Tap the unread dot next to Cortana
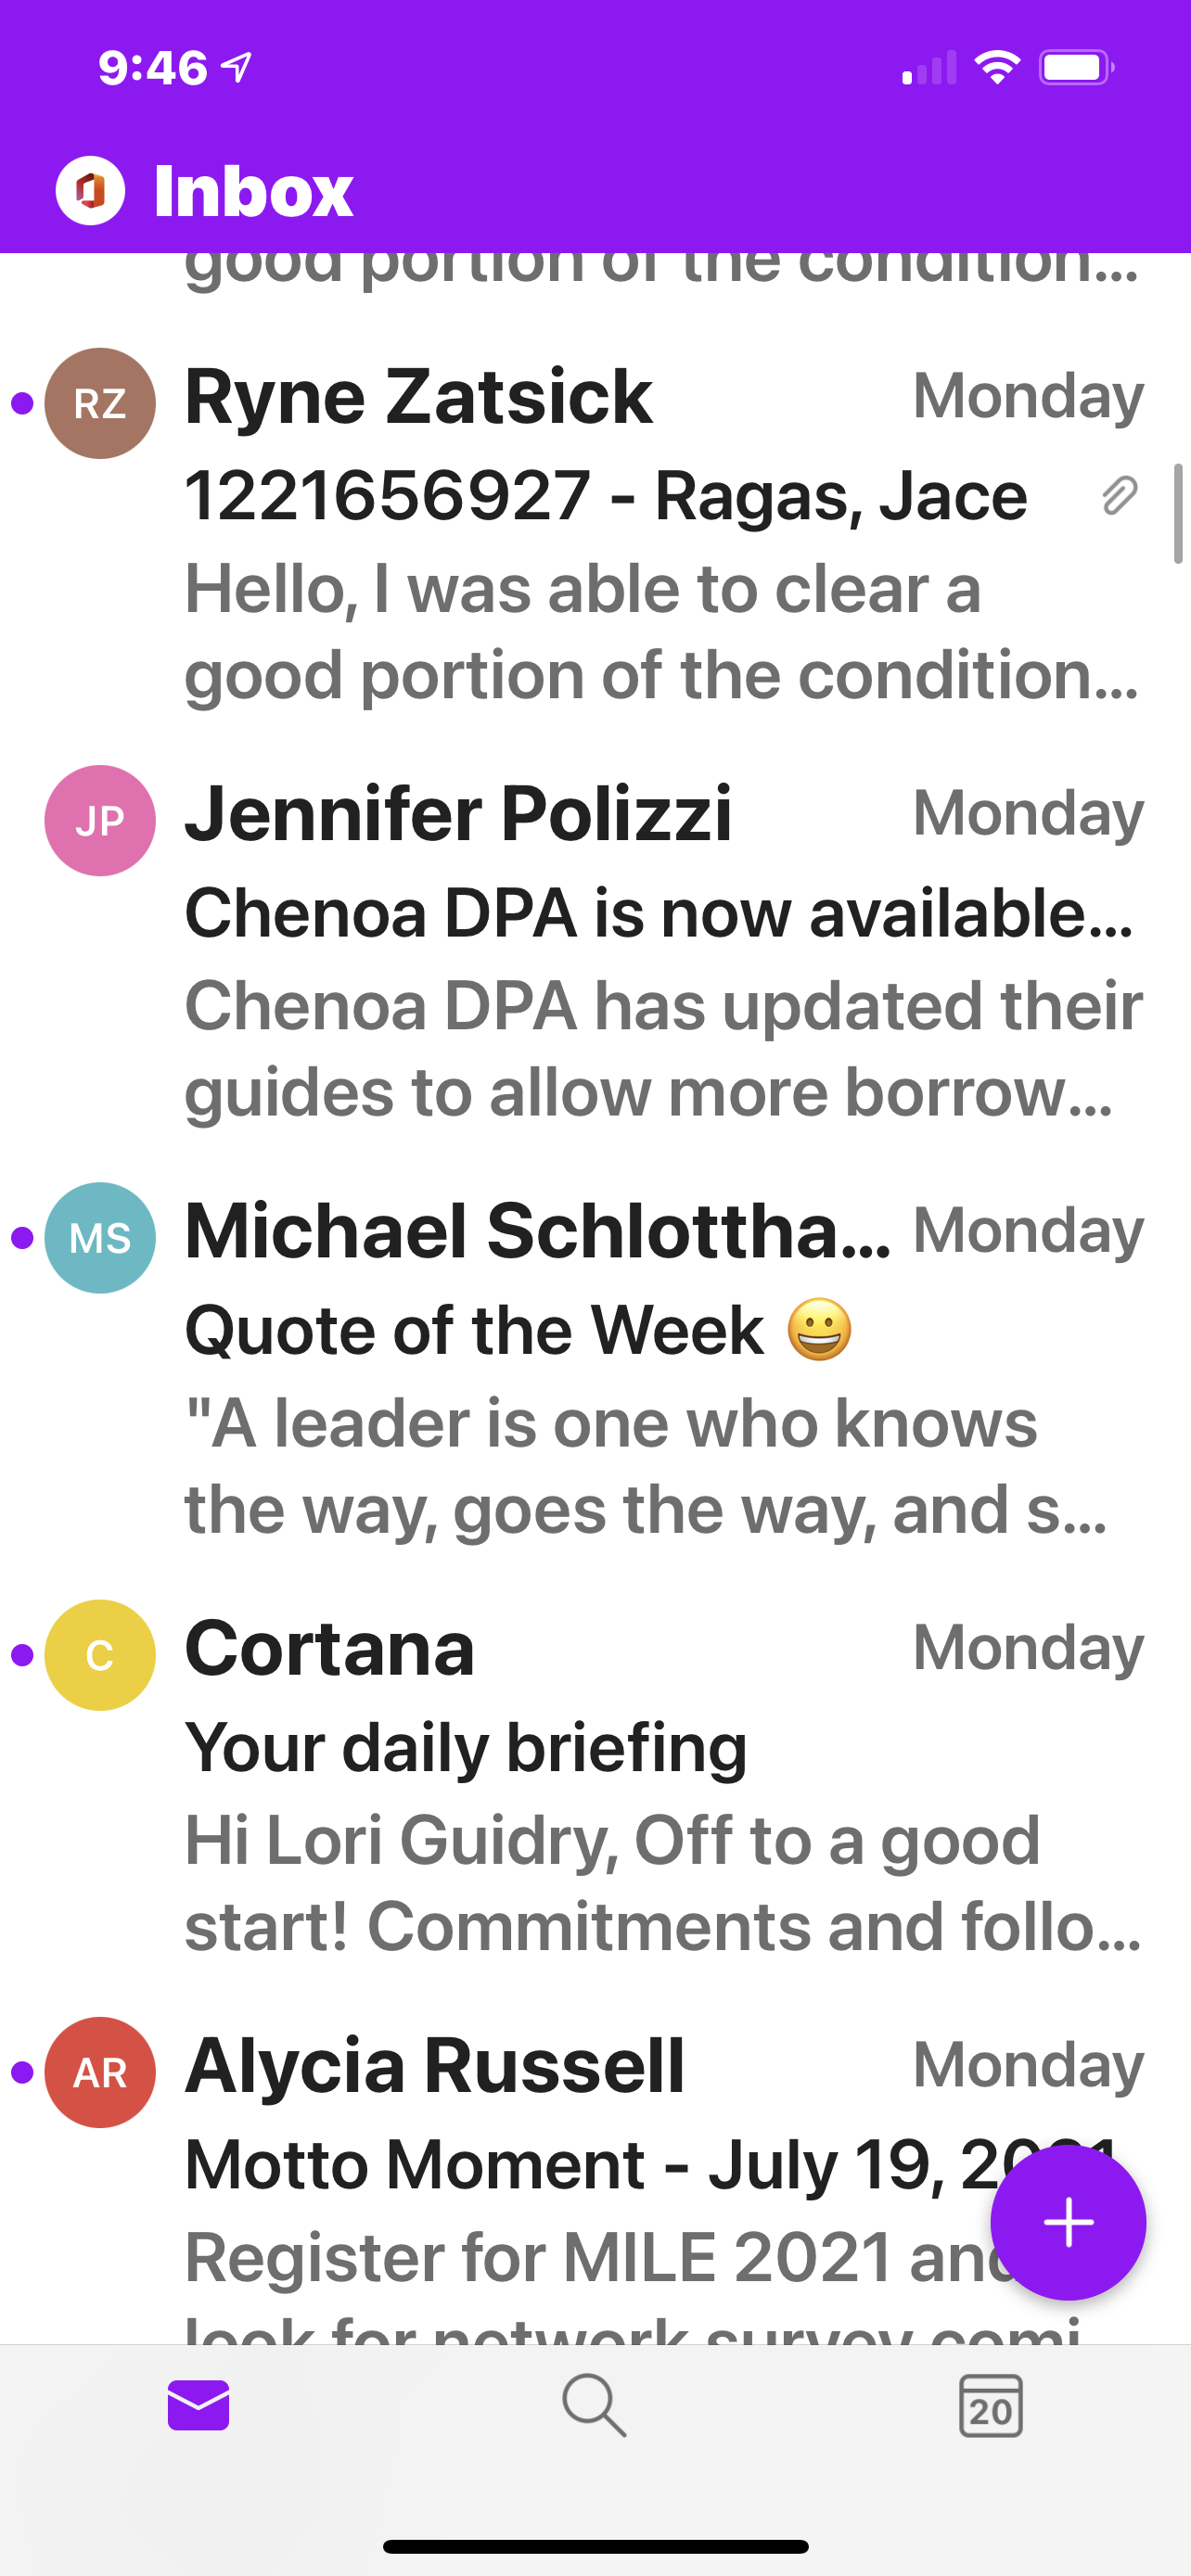 click(22, 1655)
